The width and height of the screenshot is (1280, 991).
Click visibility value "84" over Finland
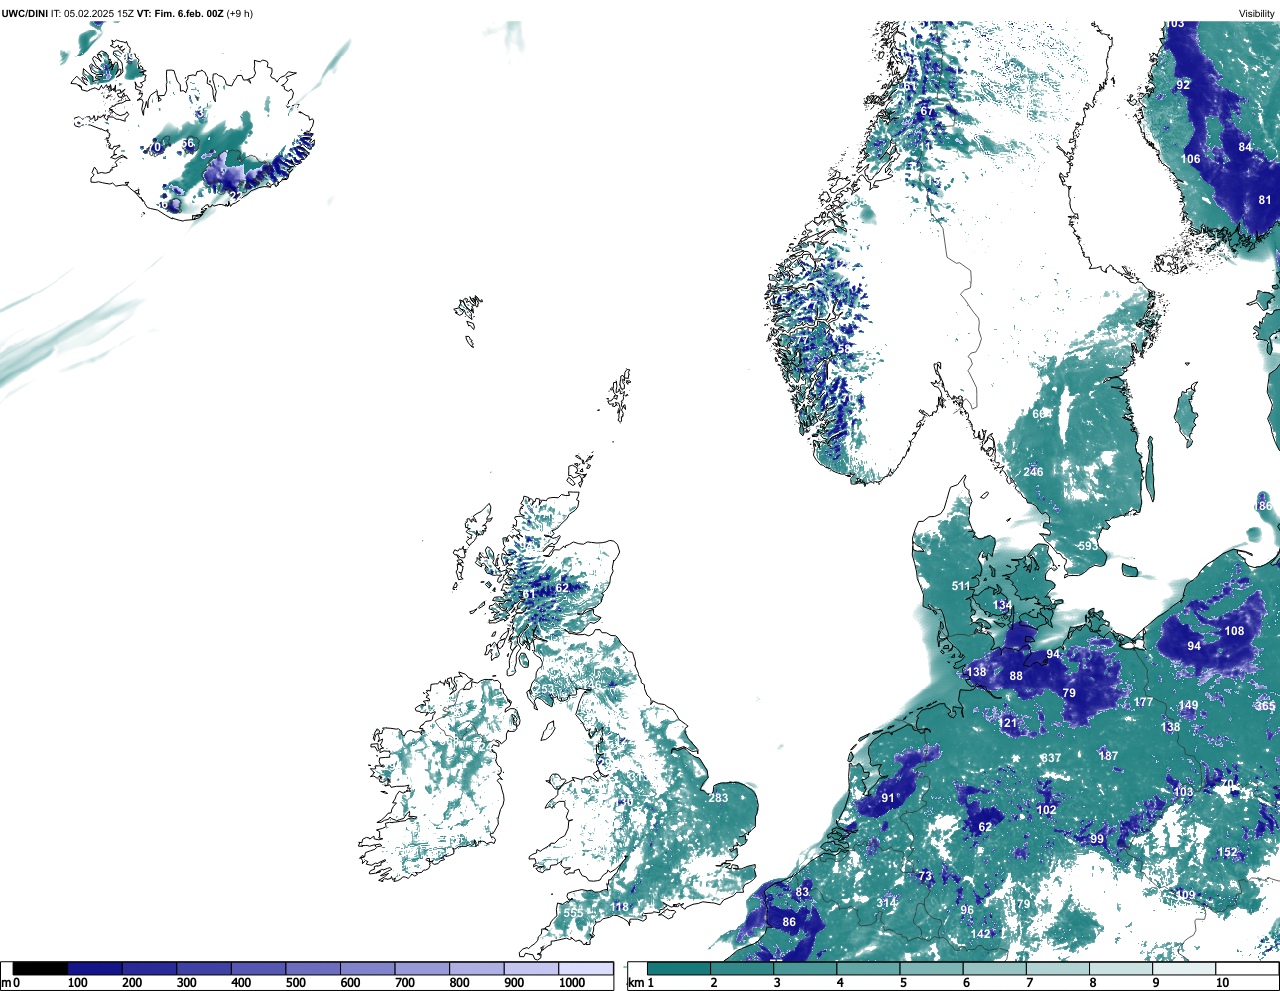(x=1245, y=147)
